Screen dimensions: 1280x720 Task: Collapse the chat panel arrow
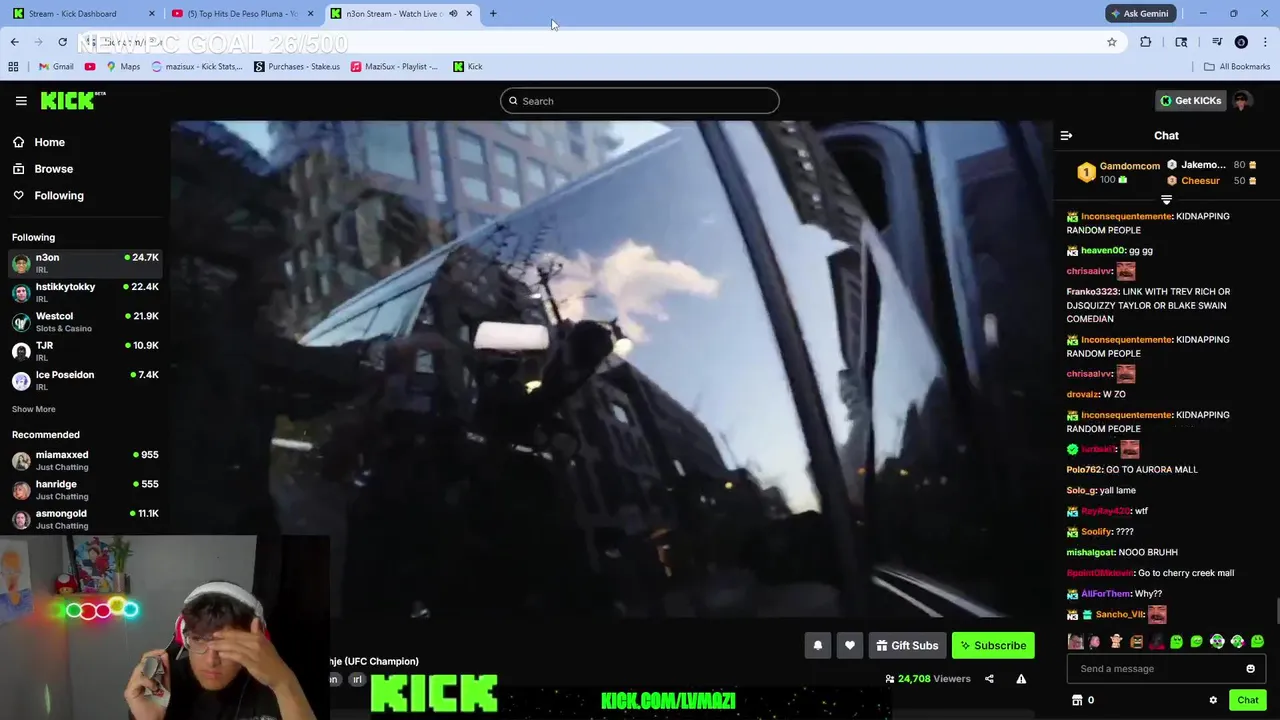(1066, 136)
